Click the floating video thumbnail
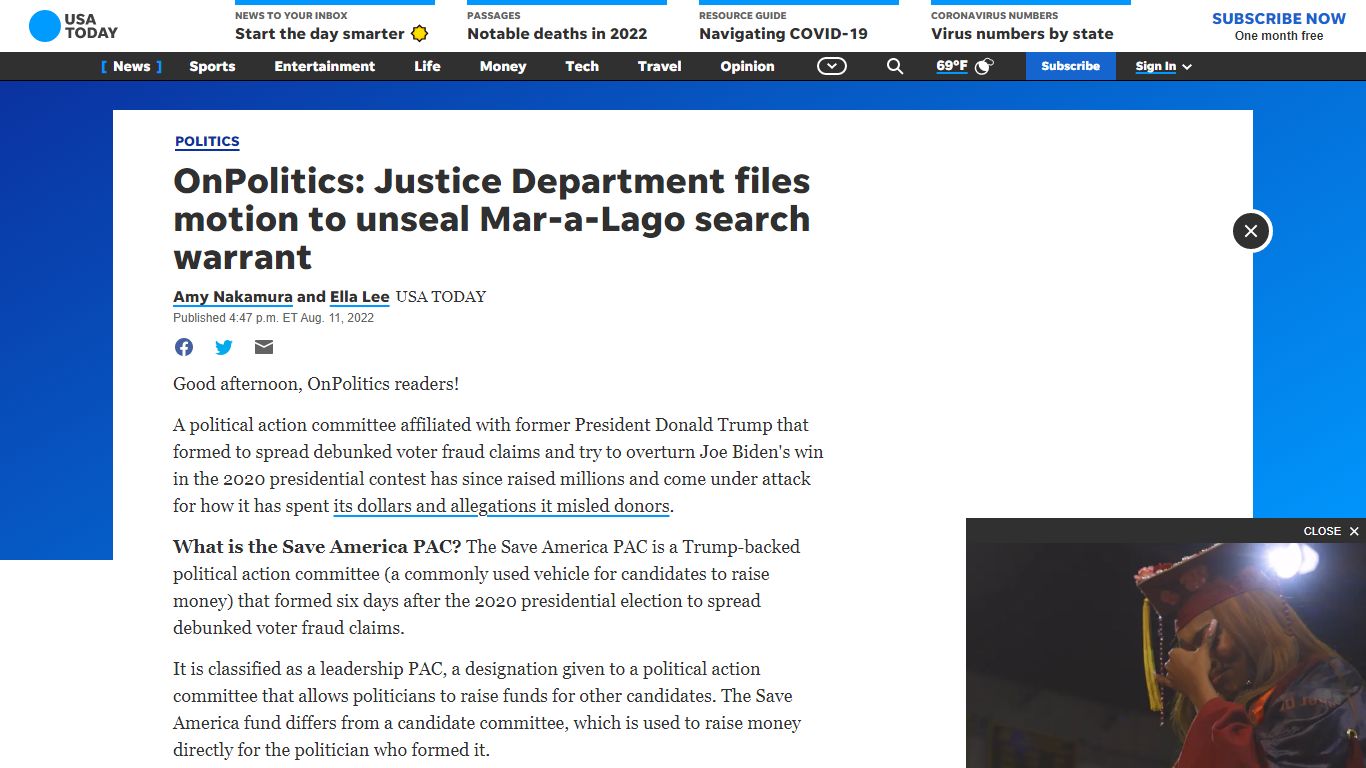 pyautogui.click(x=1166, y=655)
